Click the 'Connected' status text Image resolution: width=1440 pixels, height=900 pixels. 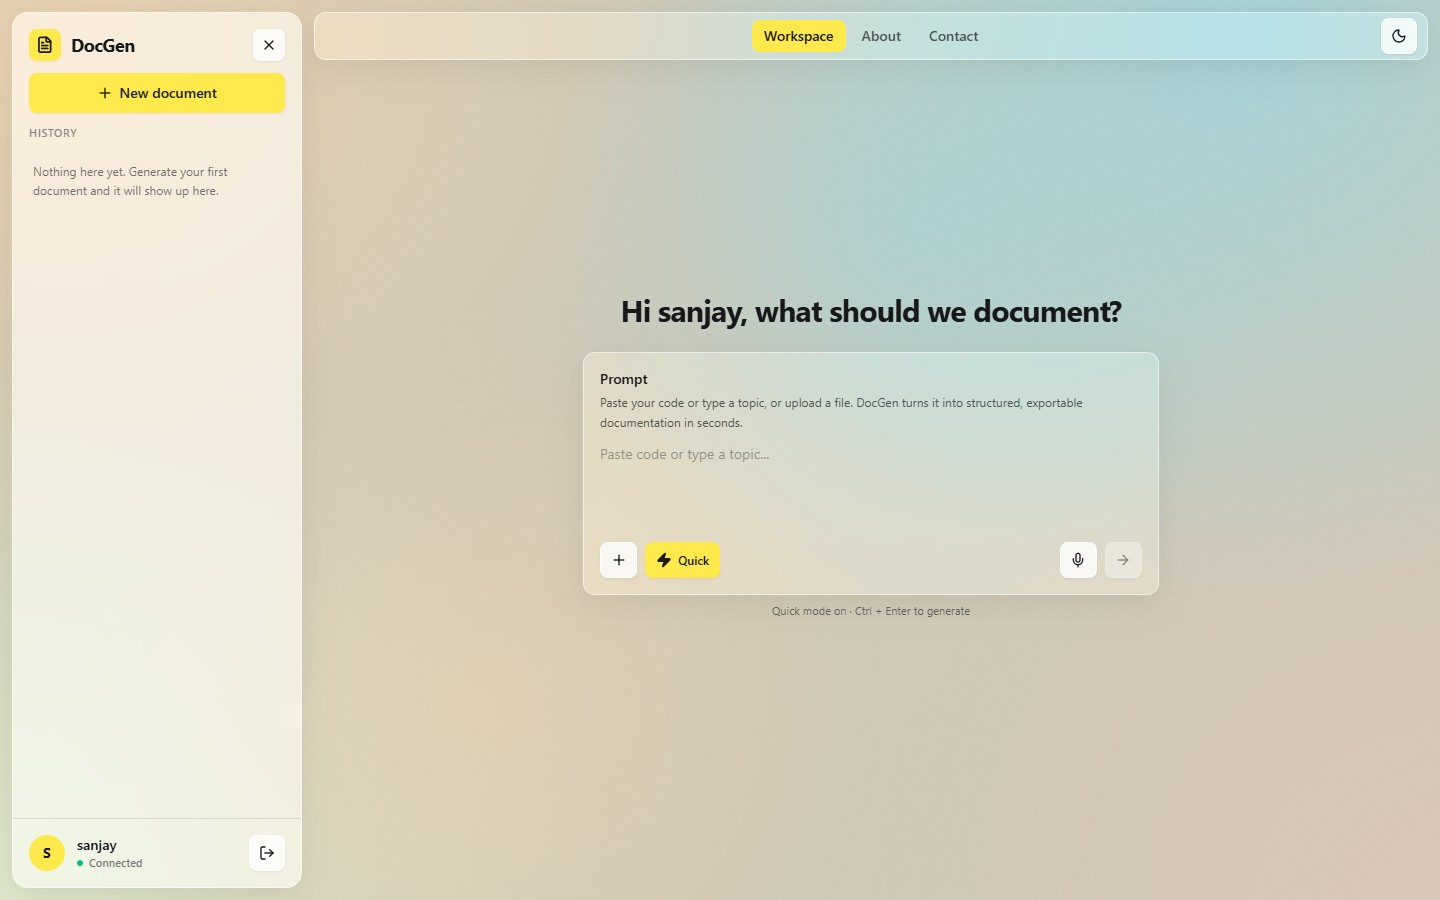115,863
